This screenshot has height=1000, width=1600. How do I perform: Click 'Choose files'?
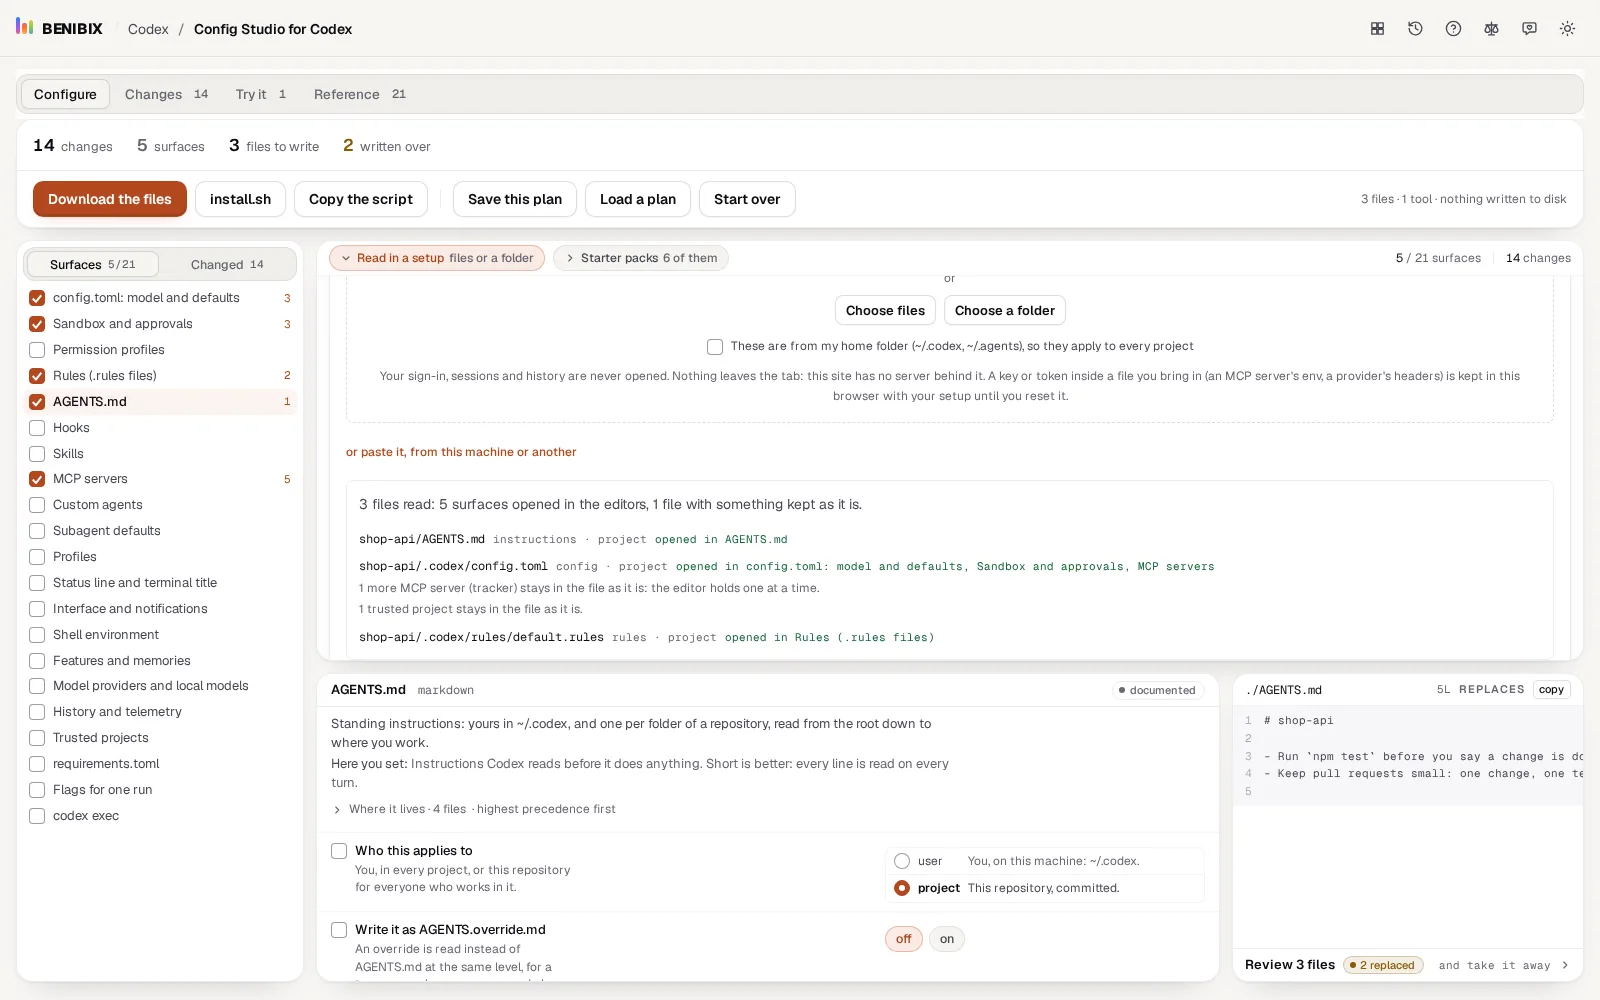tap(885, 310)
